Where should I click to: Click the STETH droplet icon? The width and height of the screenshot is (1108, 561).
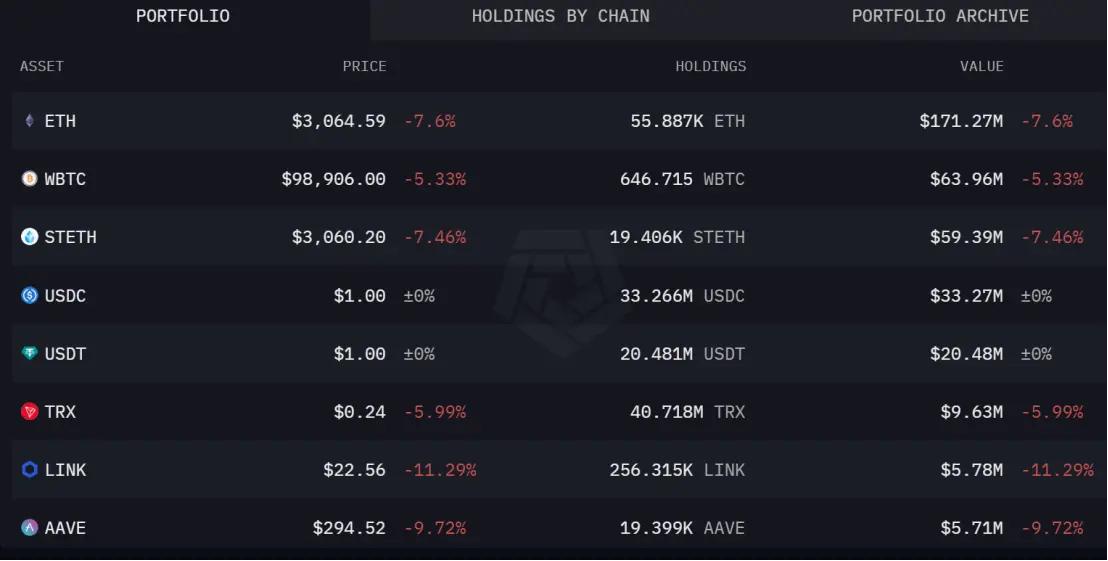point(29,237)
